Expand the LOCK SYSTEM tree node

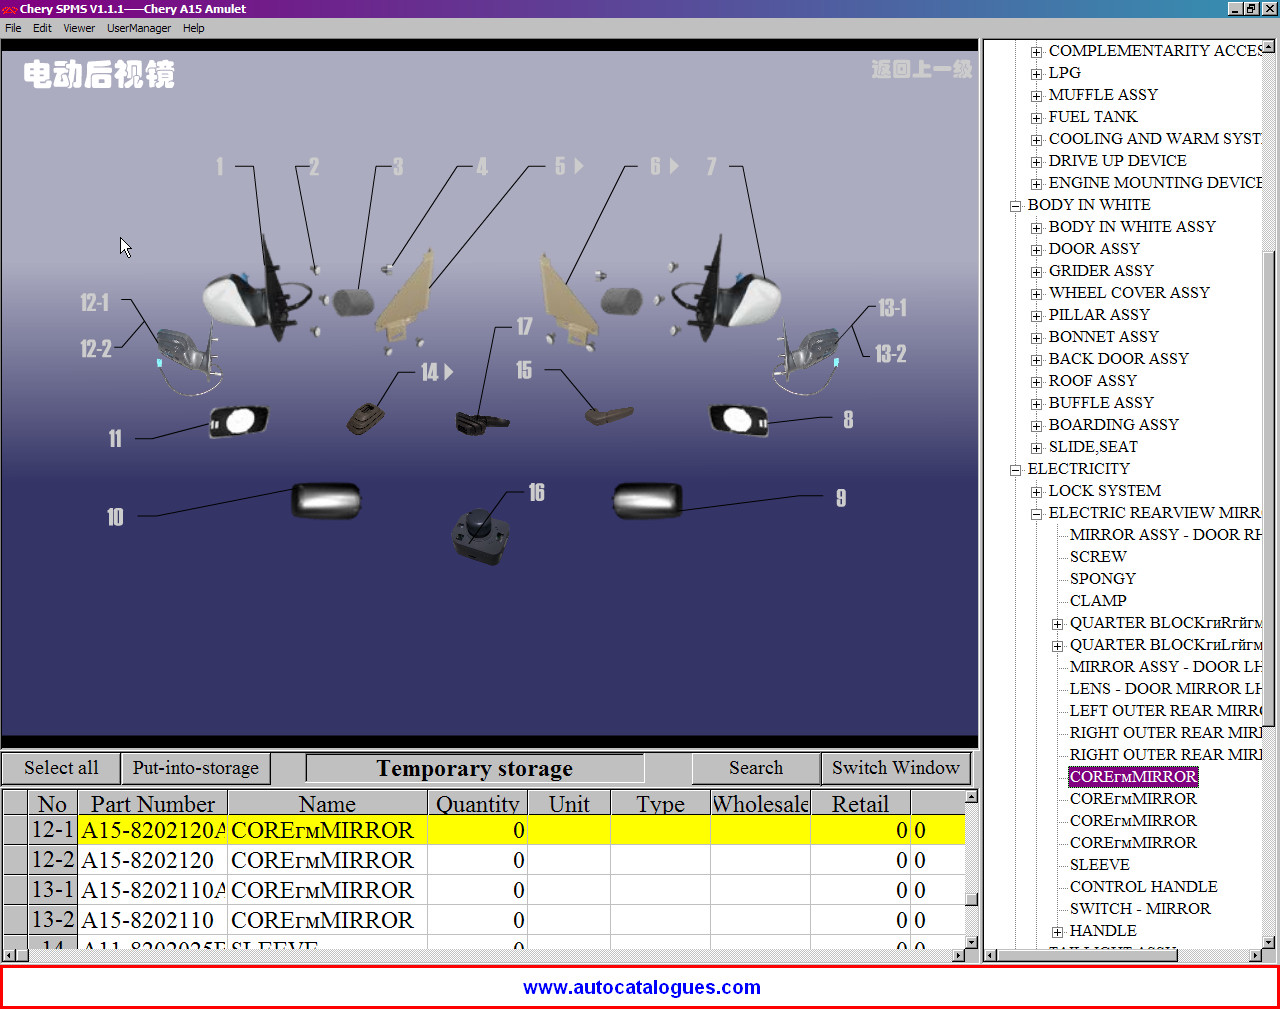pos(1037,492)
